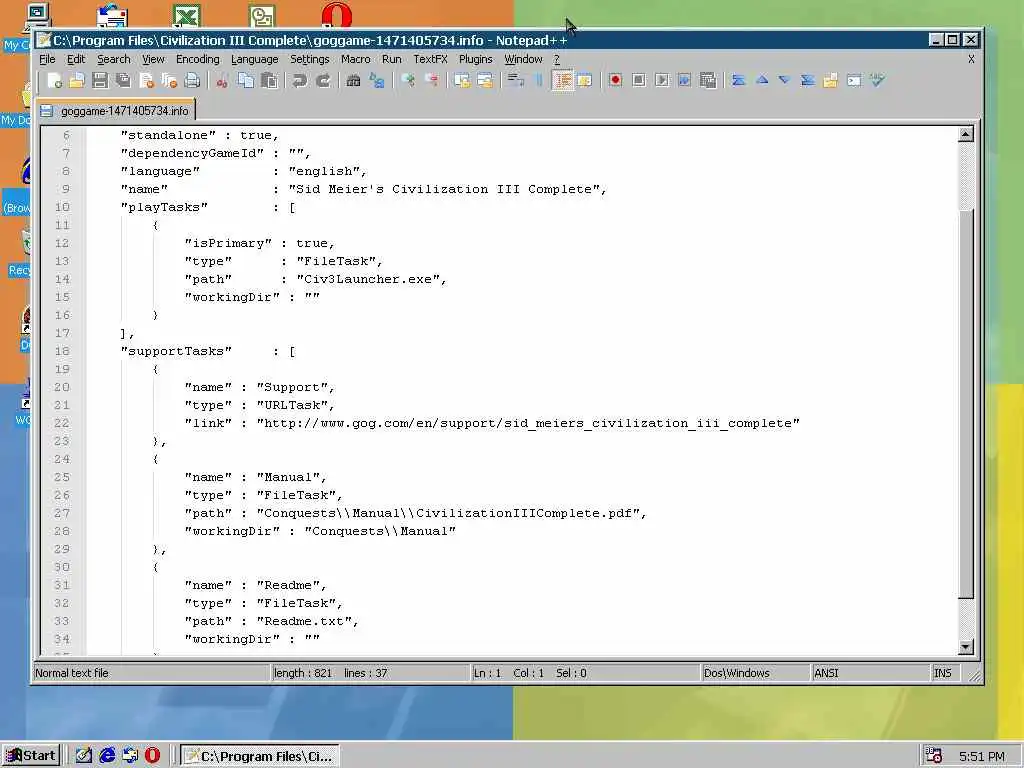Click the Stop recording macro icon

tap(639, 80)
